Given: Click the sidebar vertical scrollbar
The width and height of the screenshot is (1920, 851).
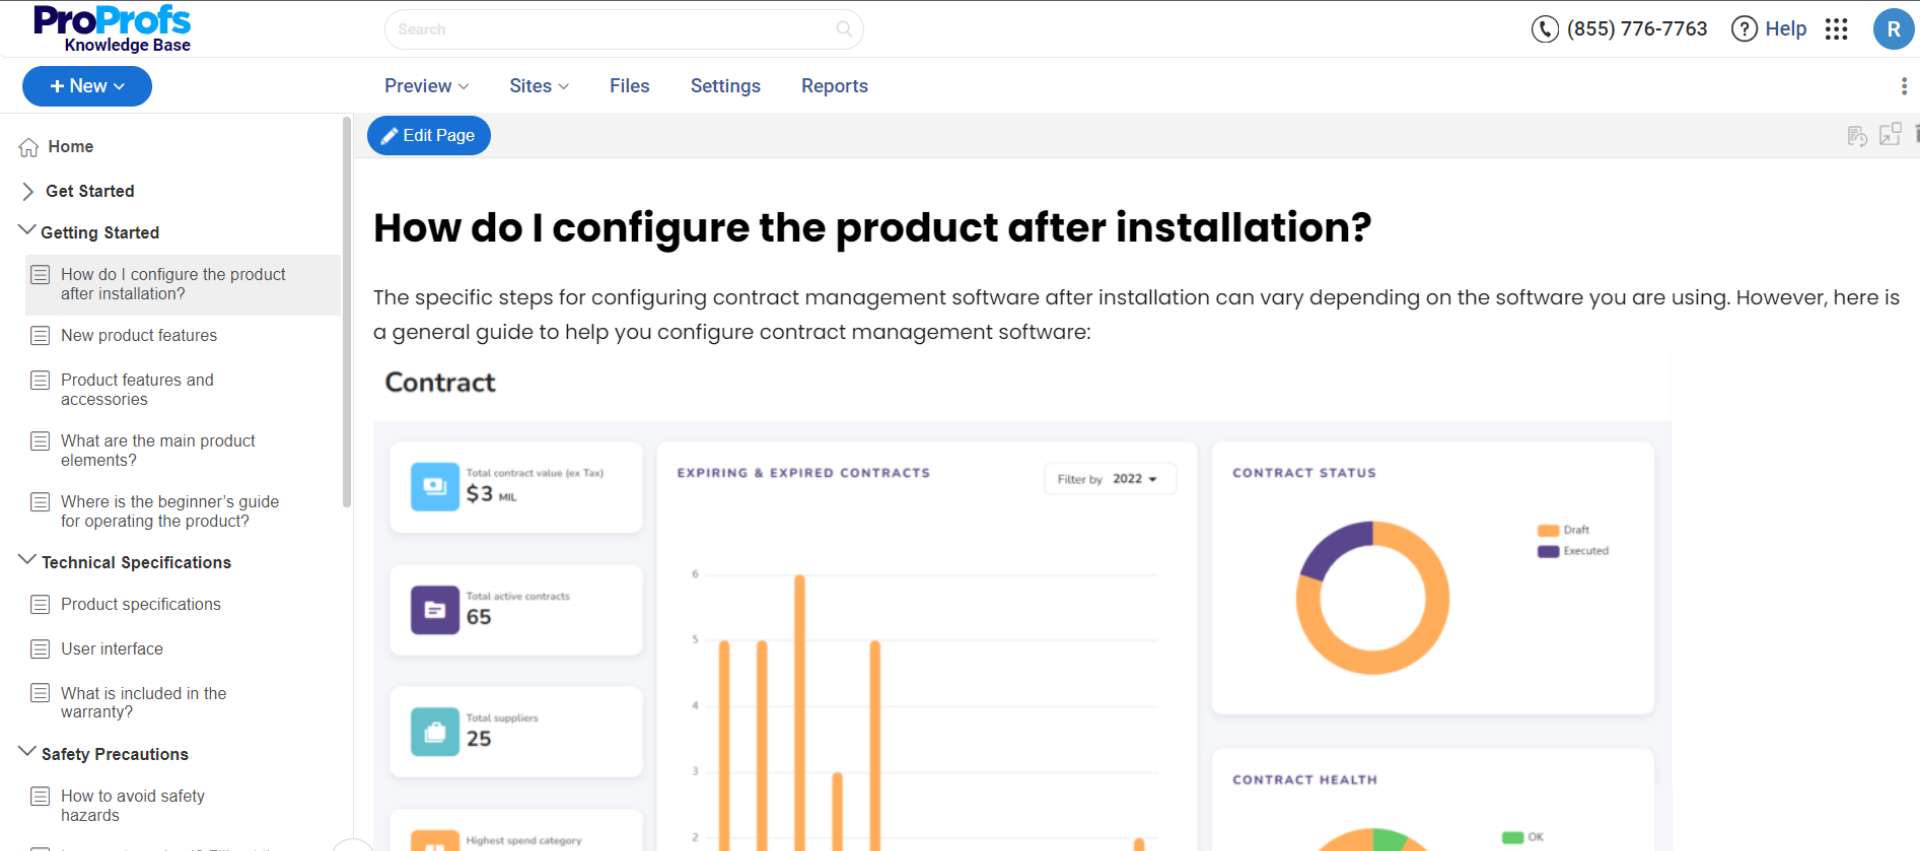Looking at the screenshot, I should point(347,312).
